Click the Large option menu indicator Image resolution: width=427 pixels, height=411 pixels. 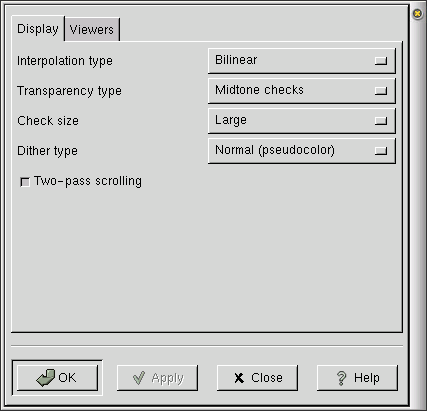point(381,121)
